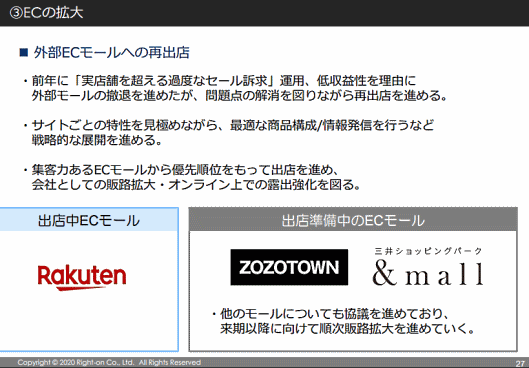Select the line starting "集客力あるECモールから"
529x368 pixels.
tap(185, 170)
